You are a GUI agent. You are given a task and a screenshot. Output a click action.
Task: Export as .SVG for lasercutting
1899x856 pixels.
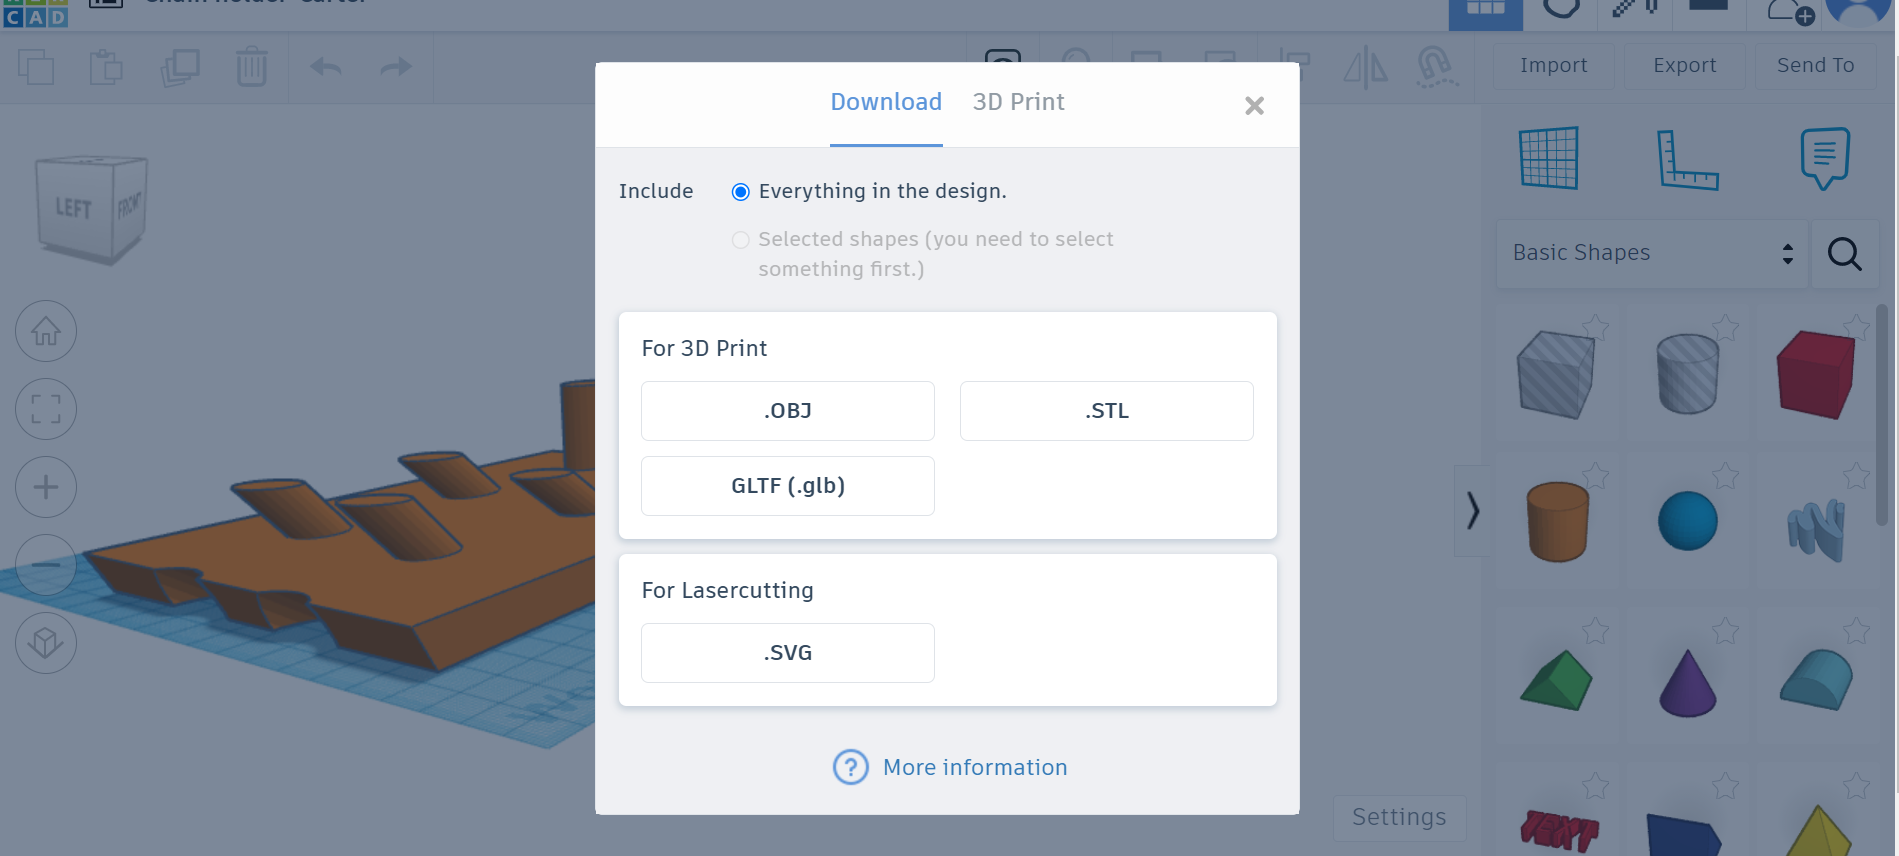(x=788, y=653)
